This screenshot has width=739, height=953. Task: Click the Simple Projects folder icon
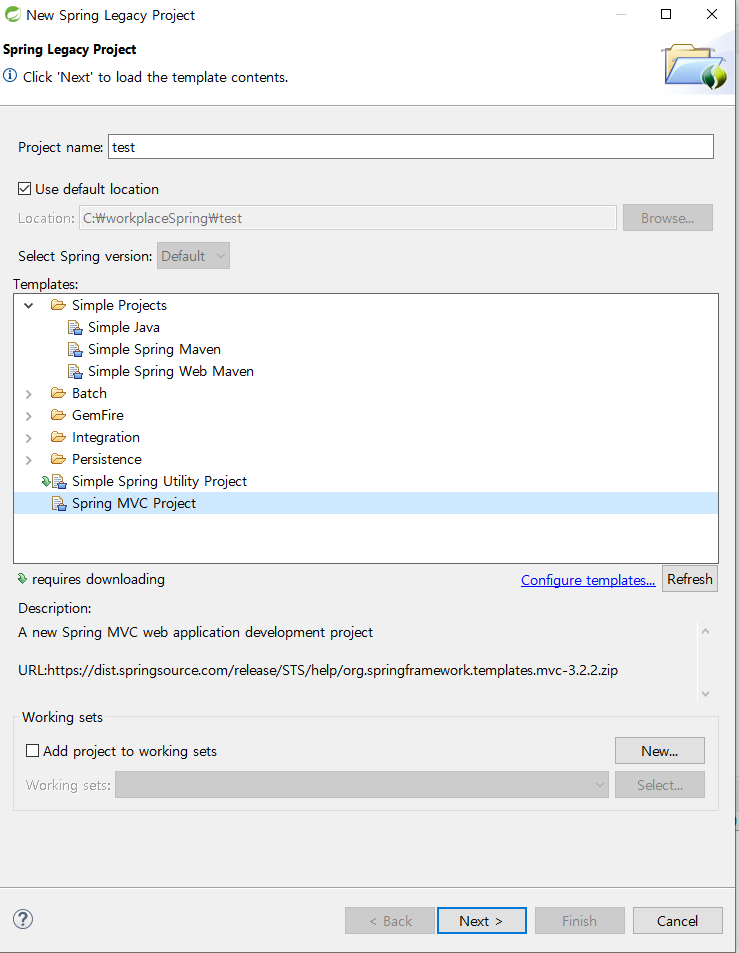(x=58, y=305)
